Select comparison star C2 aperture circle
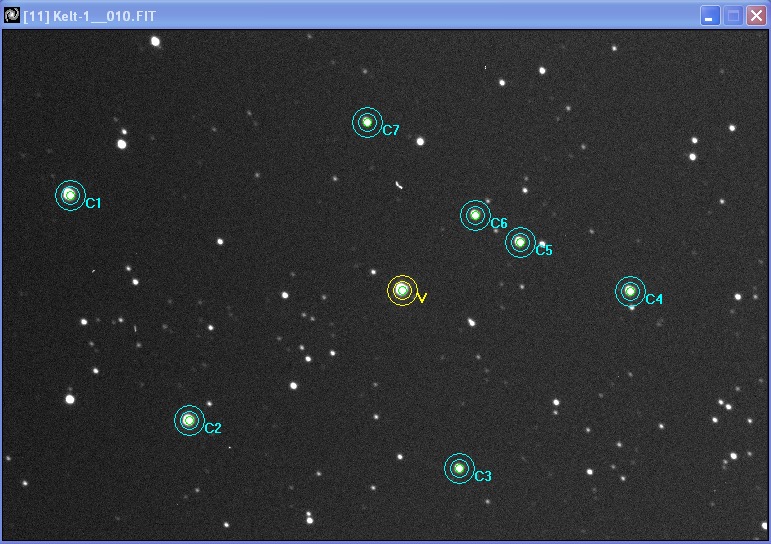 point(189,420)
